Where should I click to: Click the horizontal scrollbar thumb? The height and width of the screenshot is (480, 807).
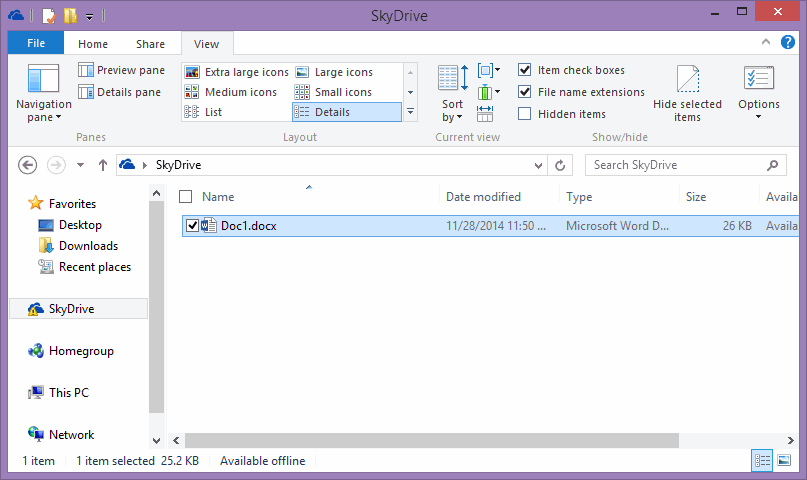pyautogui.click(x=431, y=440)
